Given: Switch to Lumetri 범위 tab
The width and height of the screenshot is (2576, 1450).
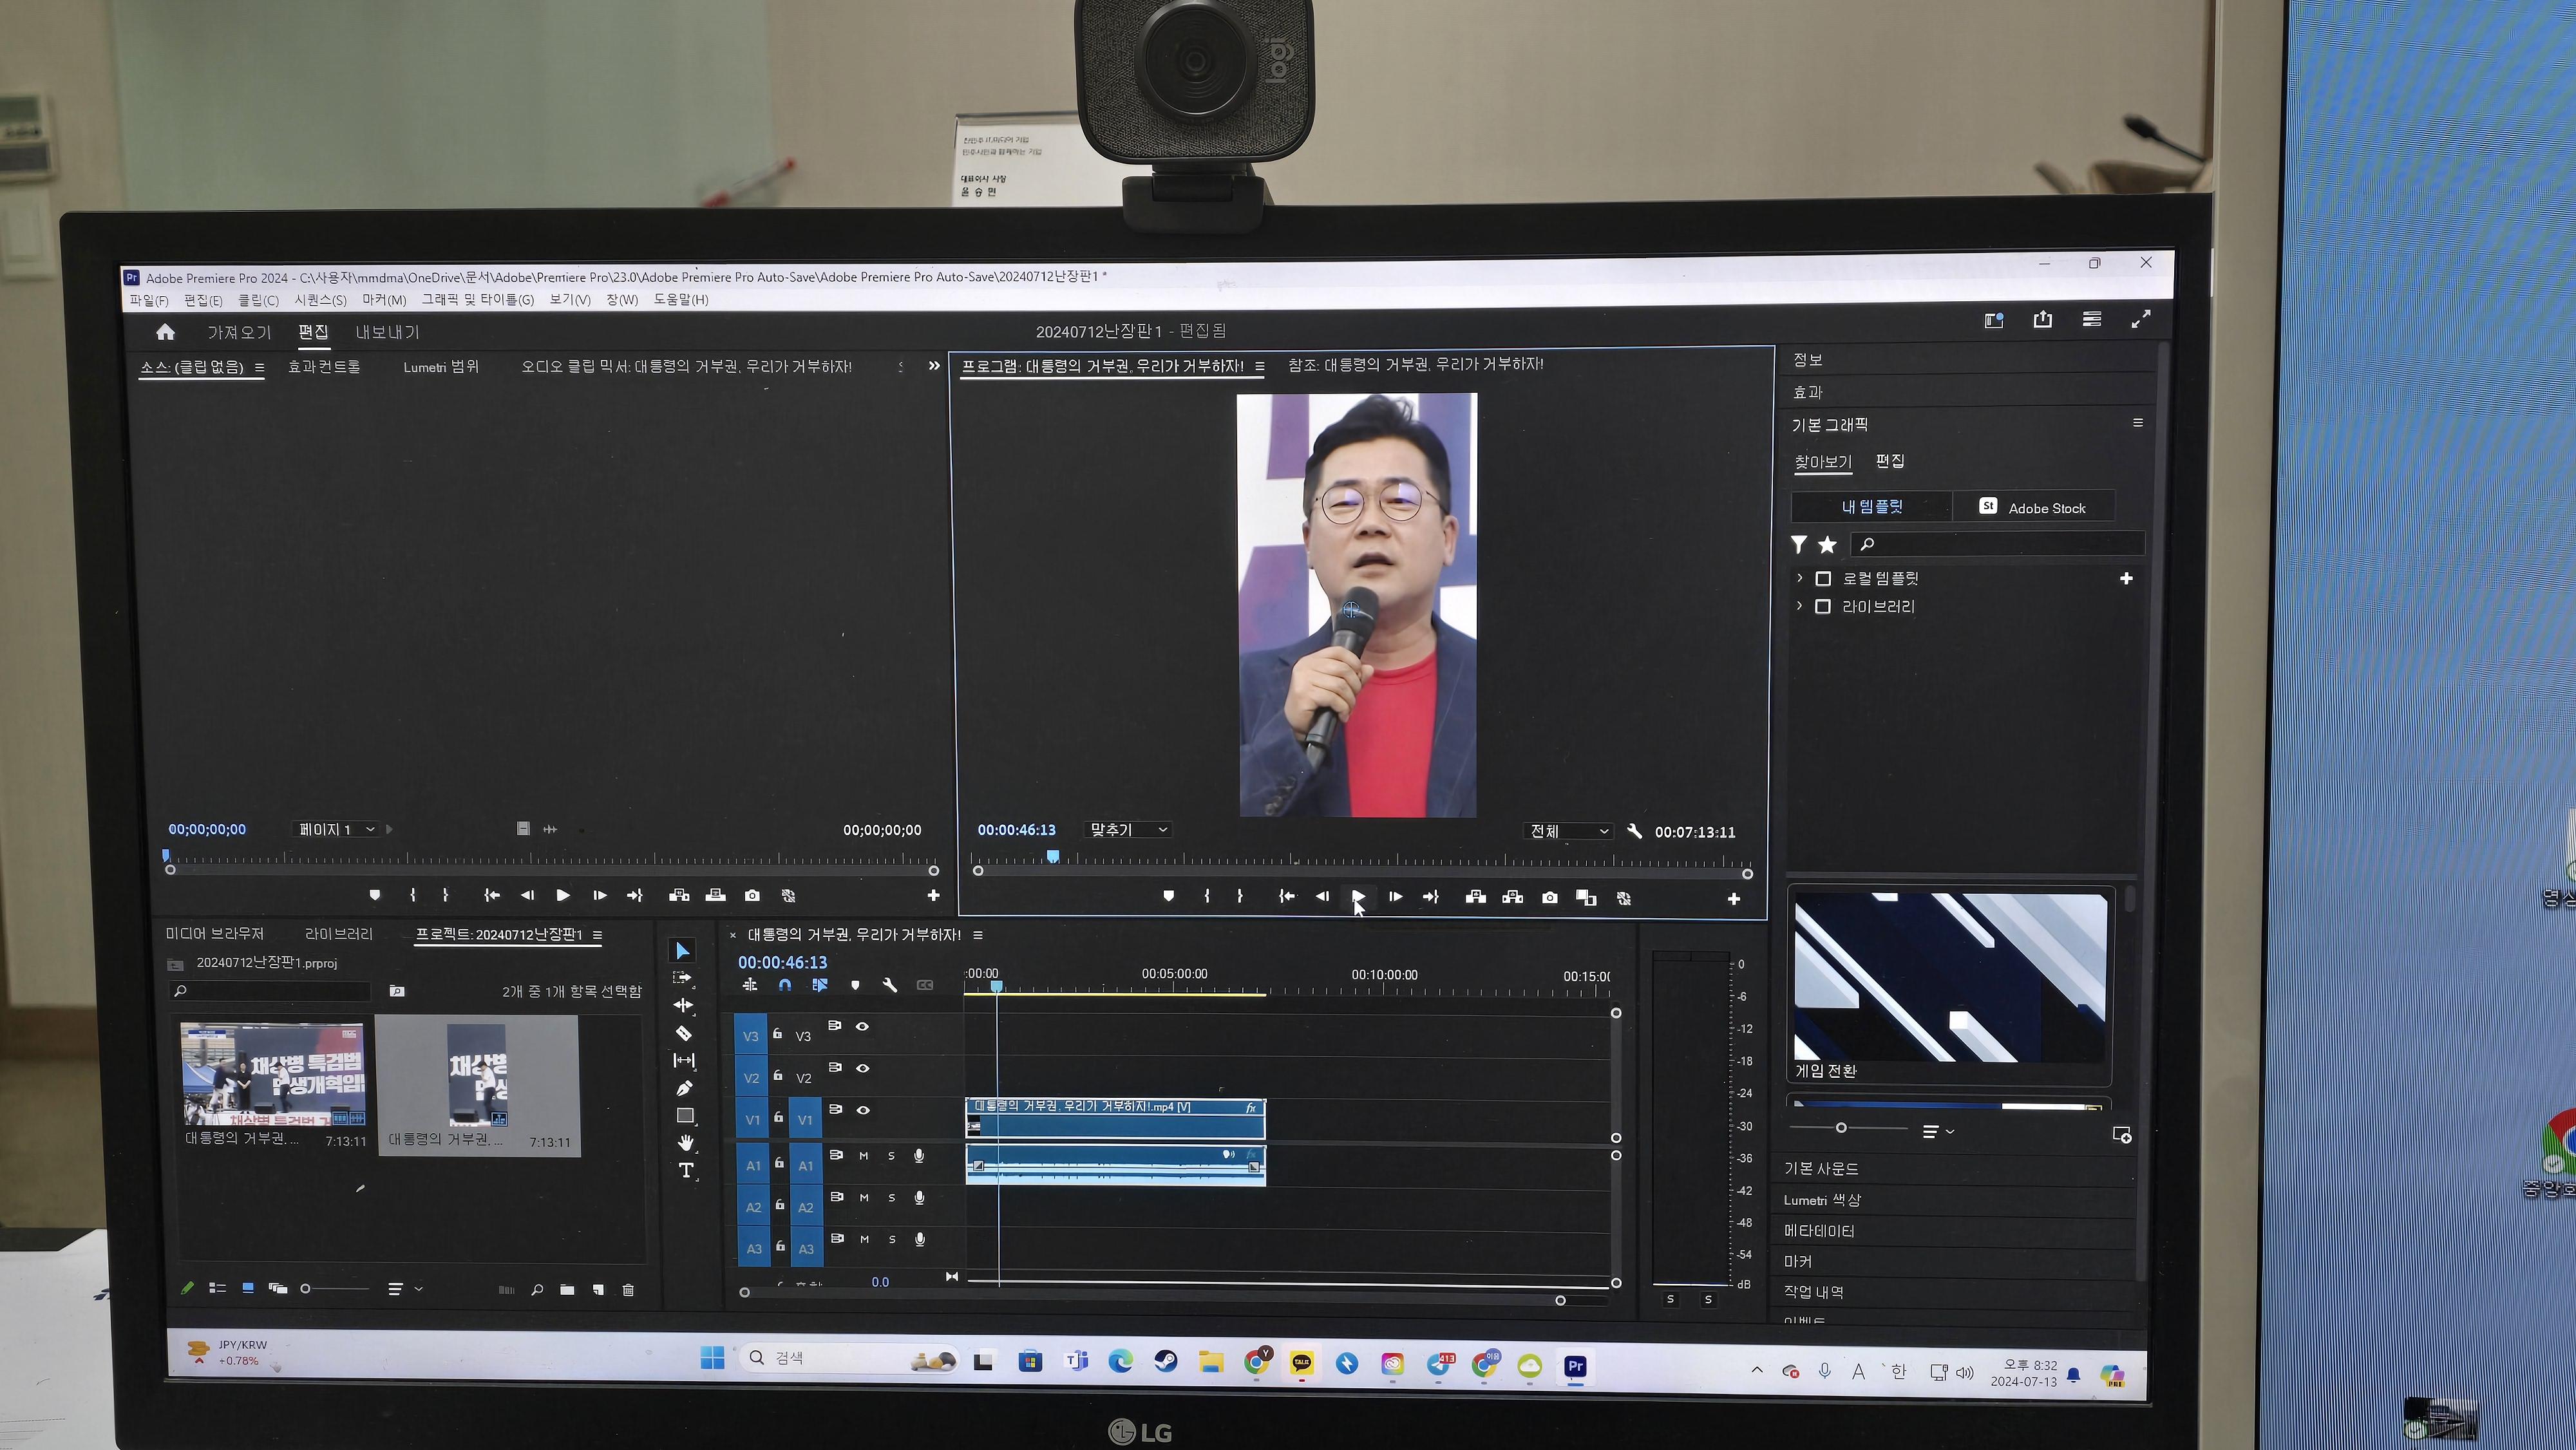Looking at the screenshot, I should (441, 367).
